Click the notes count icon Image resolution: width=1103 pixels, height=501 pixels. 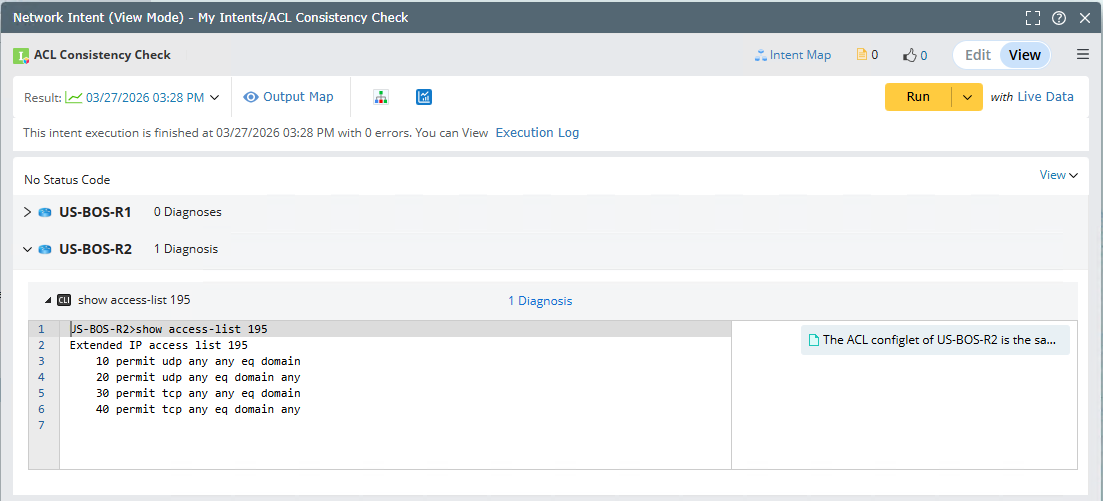(x=861, y=56)
